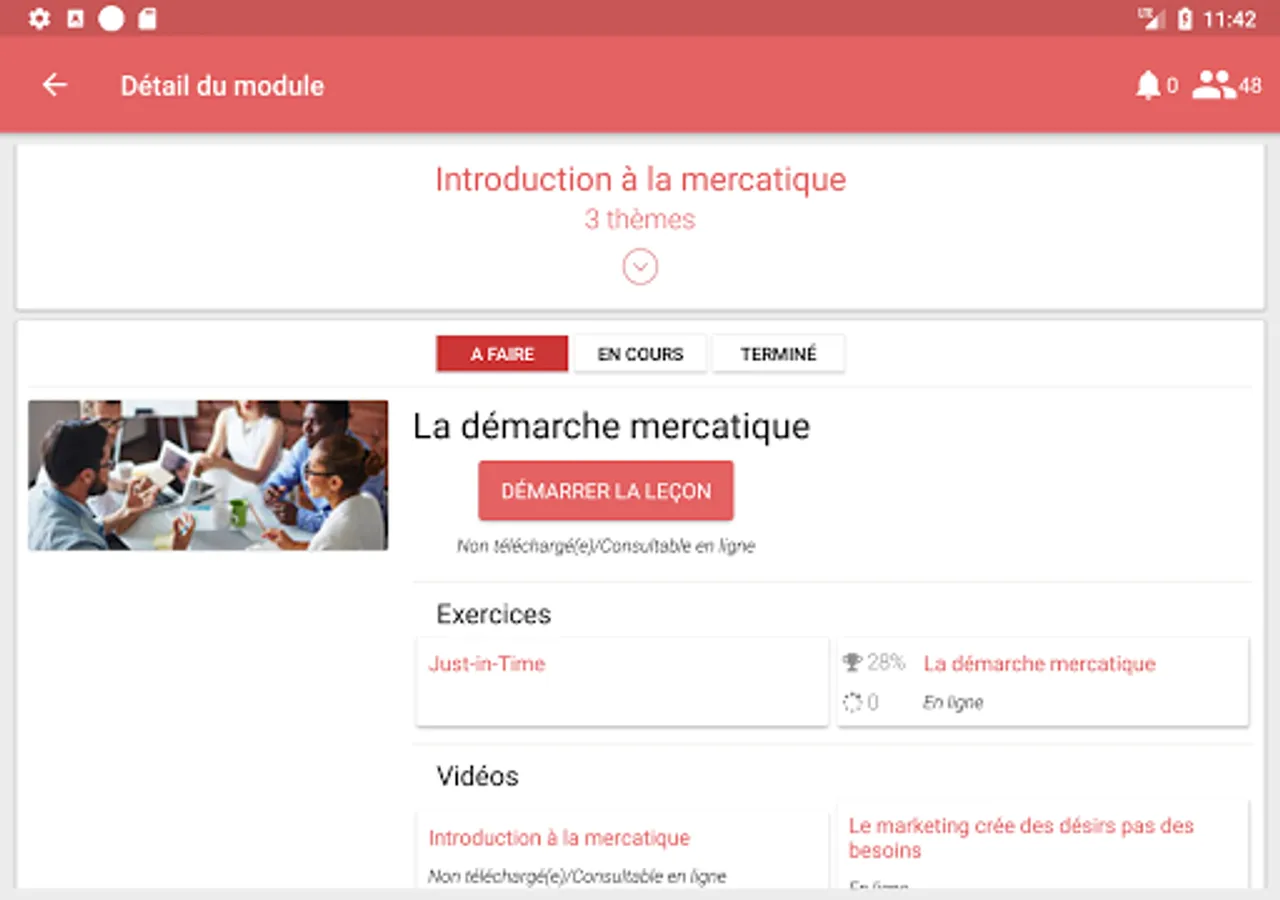Image resolution: width=1280 pixels, height=900 pixels.
Task: Go back with the arrow icon
Action: (55, 85)
